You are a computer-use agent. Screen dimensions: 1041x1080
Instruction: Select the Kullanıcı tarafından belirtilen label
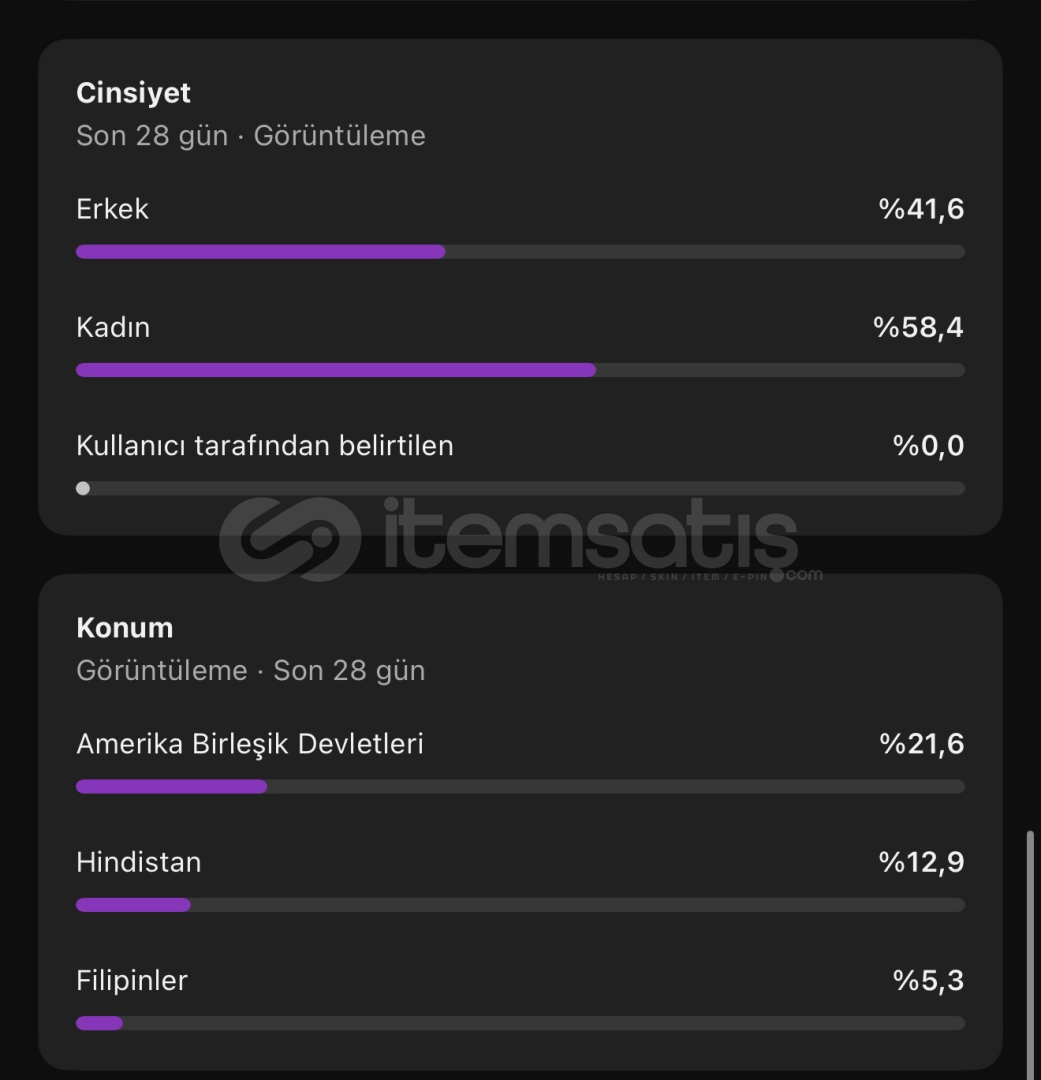(264, 445)
